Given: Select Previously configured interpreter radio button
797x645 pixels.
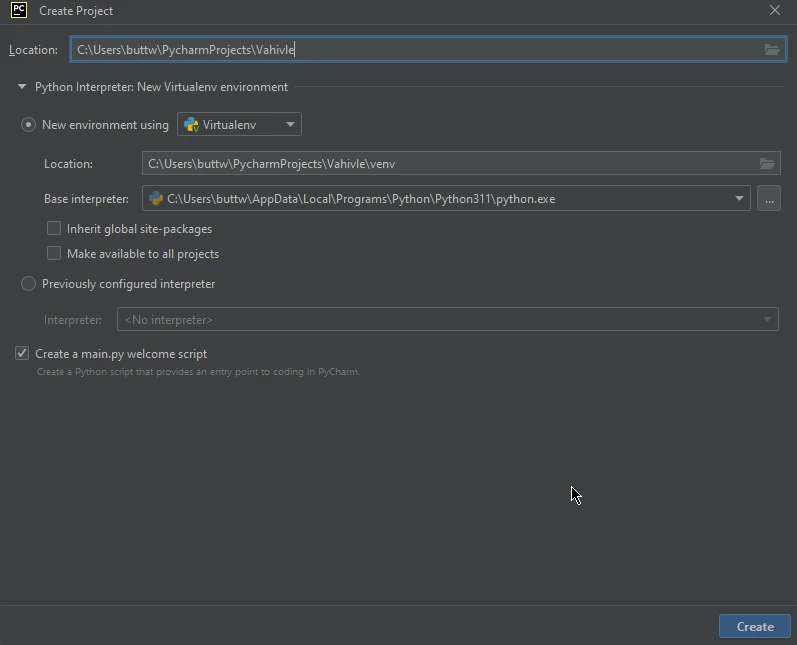Looking at the screenshot, I should 28,284.
